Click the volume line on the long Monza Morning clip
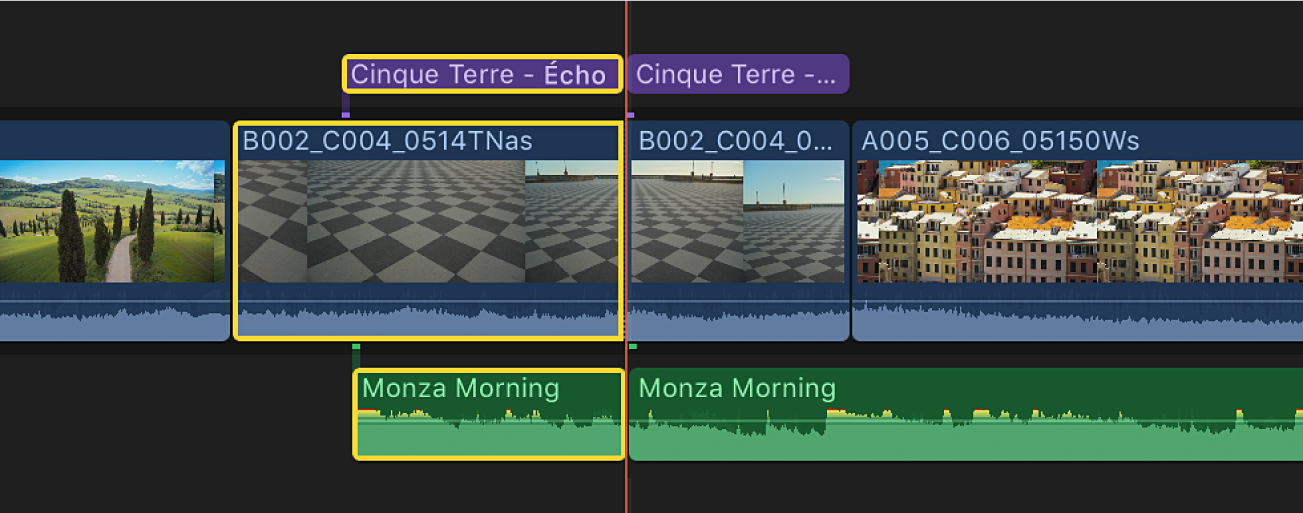The image size is (1303, 513). [x=960, y=421]
